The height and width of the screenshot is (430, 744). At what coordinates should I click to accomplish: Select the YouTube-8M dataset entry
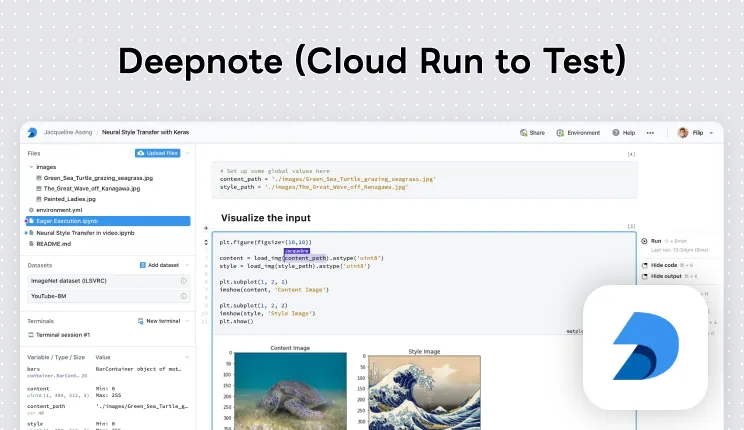point(109,296)
